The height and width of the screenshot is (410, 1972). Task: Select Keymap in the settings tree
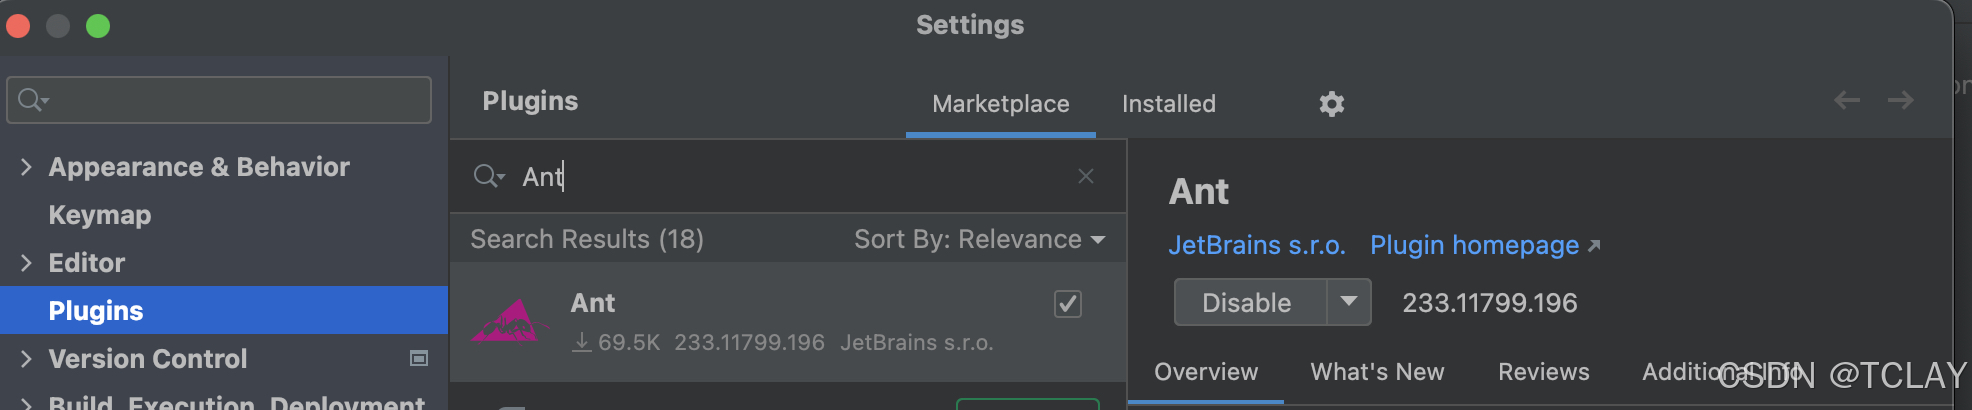tap(100, 215)
